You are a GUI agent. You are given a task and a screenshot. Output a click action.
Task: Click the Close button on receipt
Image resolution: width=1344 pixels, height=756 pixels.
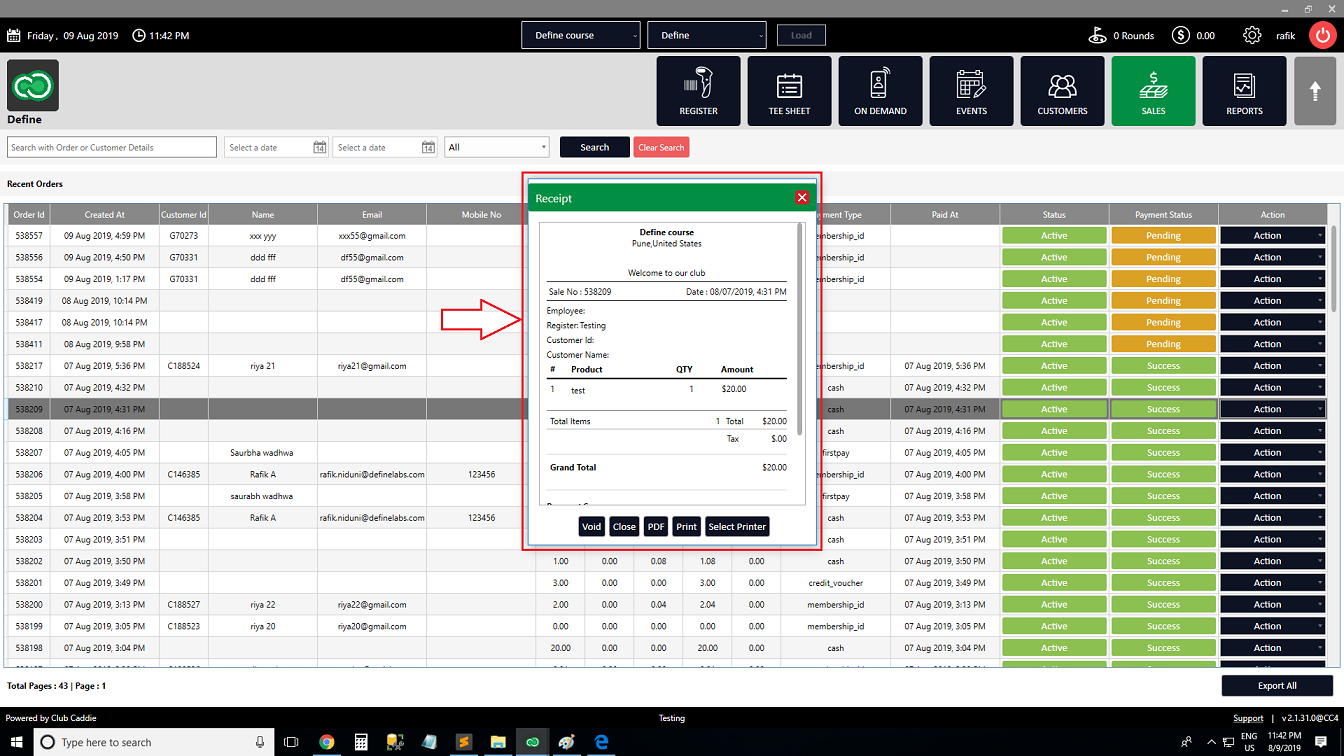[624, 527]
